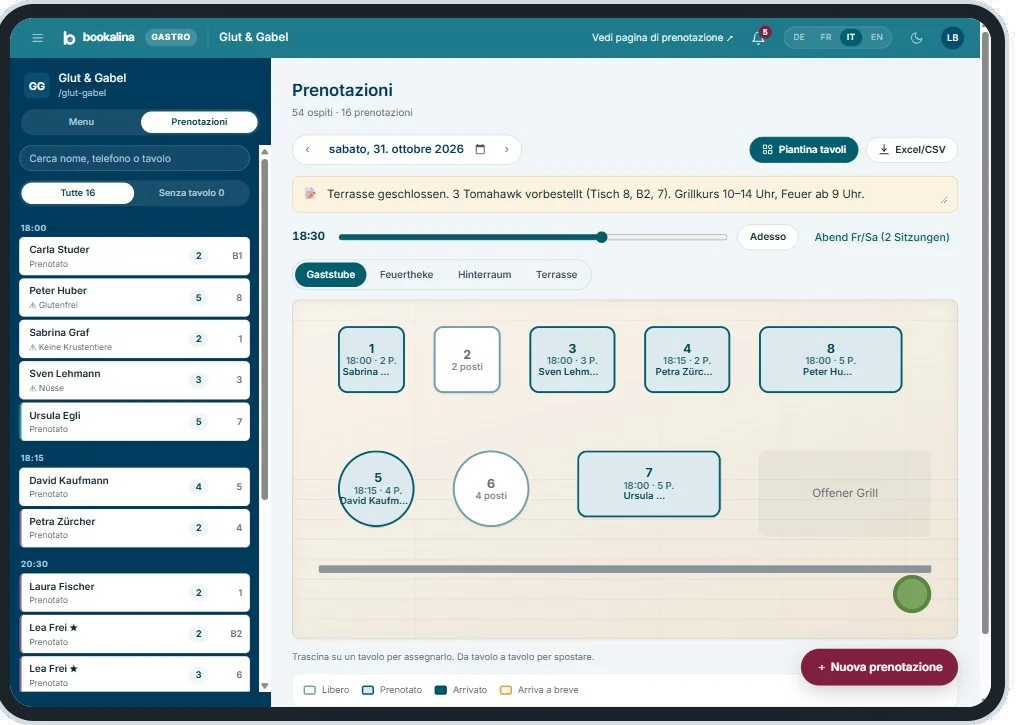Open the LB user avatar
This screenshot has height=725, width=1017.
coord(952,38)
